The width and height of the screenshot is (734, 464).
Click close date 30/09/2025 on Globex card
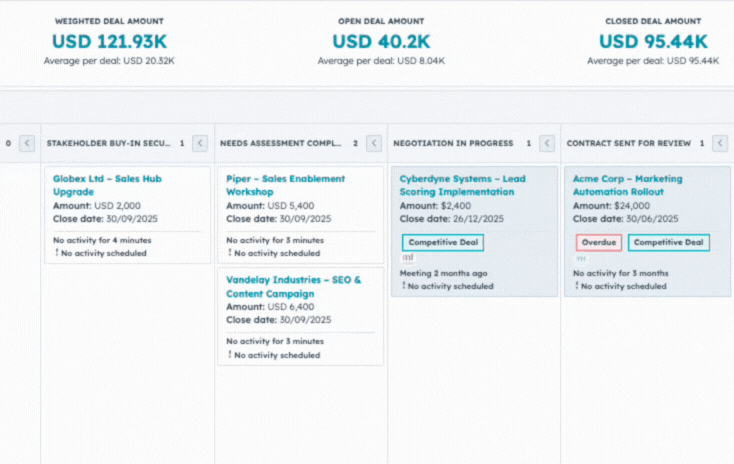[132, 219]
